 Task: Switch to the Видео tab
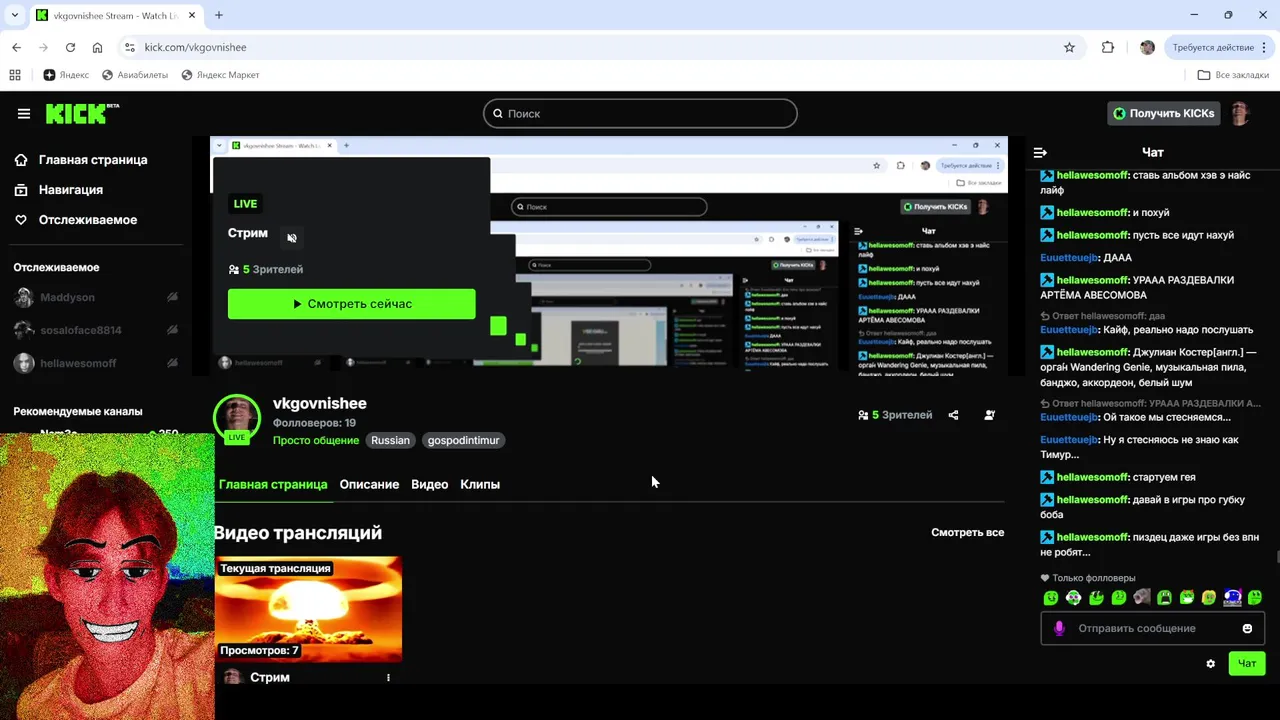pyautogui.click(x=430, y=484)
